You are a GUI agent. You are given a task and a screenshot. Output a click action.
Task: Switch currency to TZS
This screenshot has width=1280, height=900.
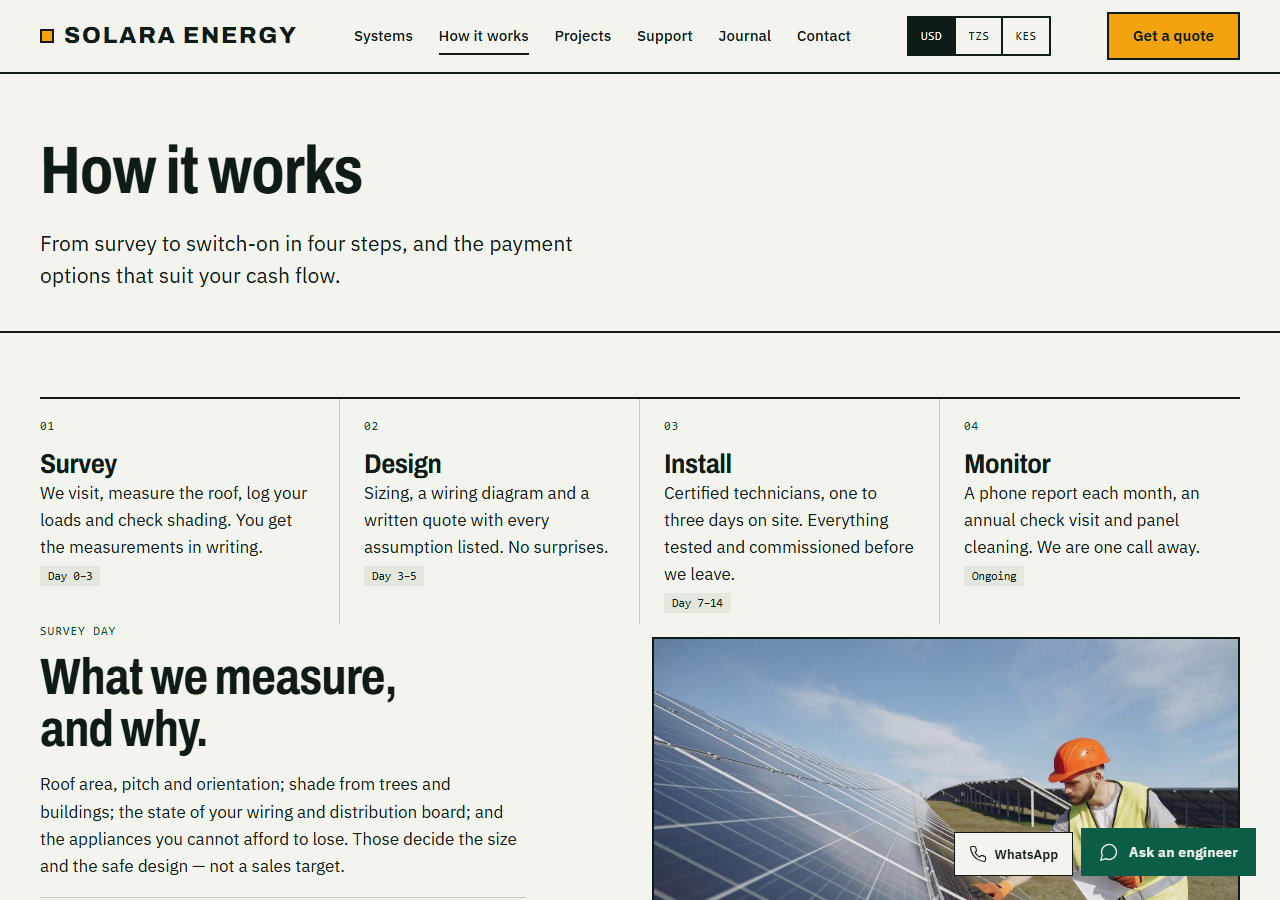click(979, 36)
